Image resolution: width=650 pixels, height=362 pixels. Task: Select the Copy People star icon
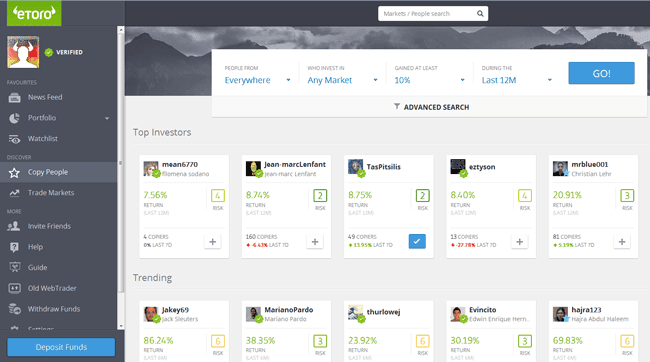click(x=15, y=172)
